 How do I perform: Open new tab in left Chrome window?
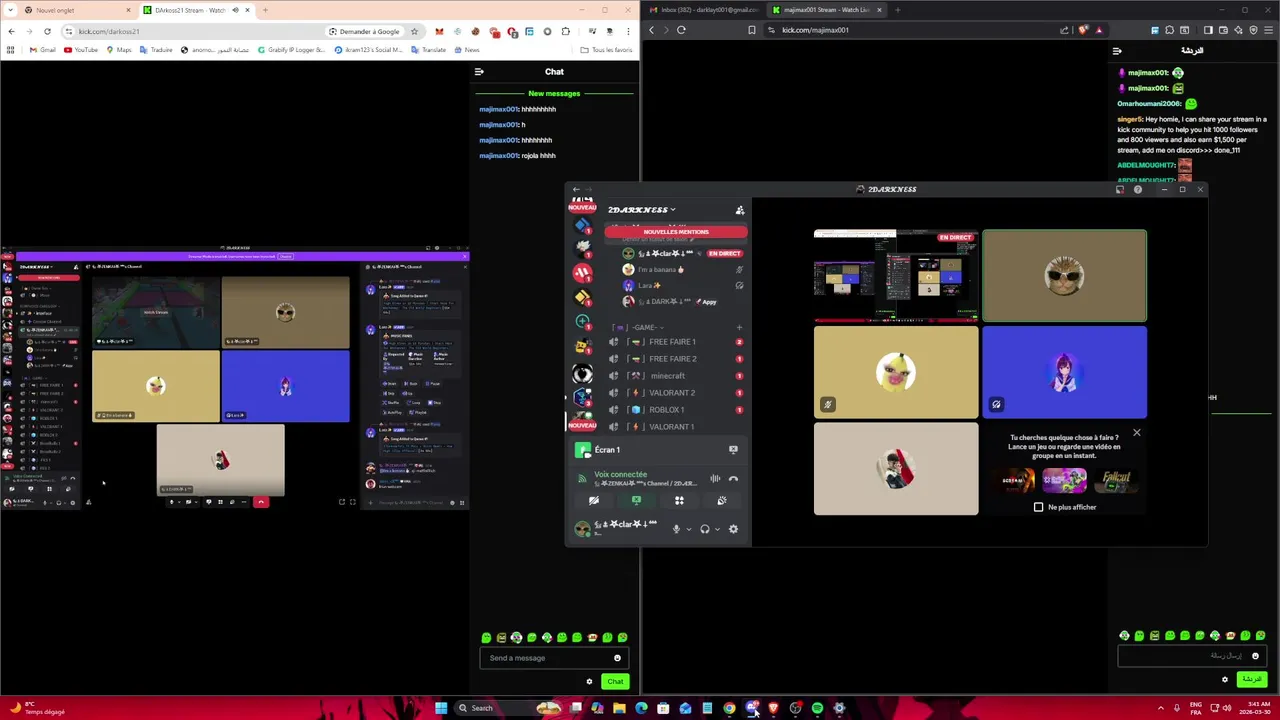265,10
